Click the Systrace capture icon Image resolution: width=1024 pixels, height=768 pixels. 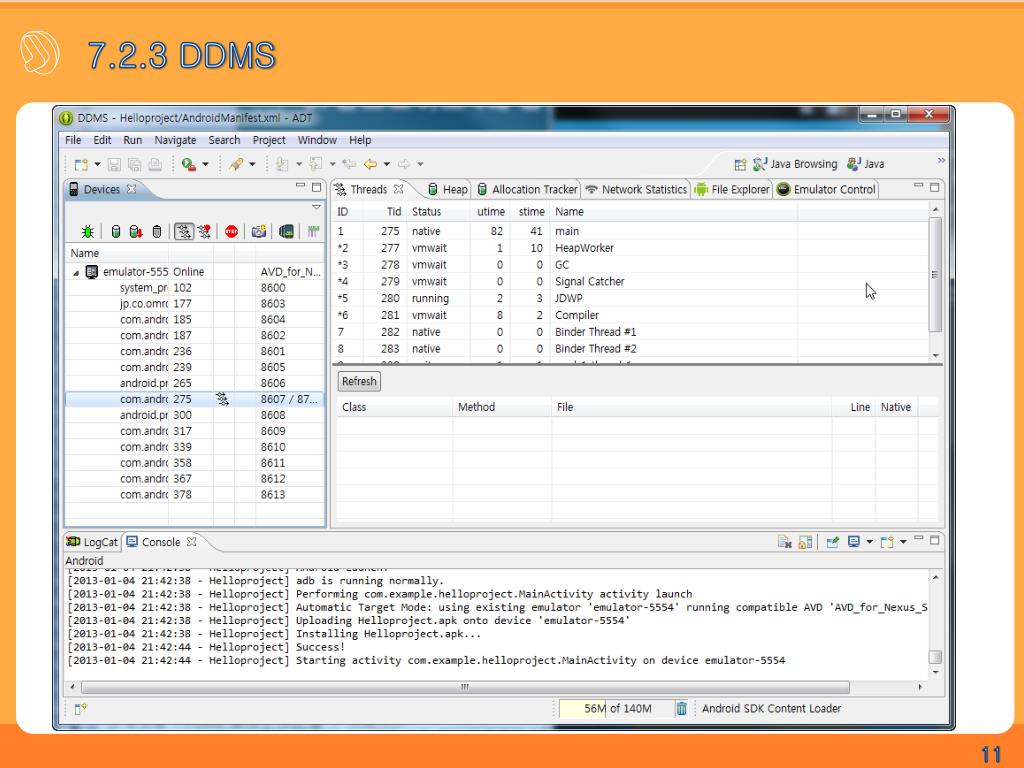point(313,231)
